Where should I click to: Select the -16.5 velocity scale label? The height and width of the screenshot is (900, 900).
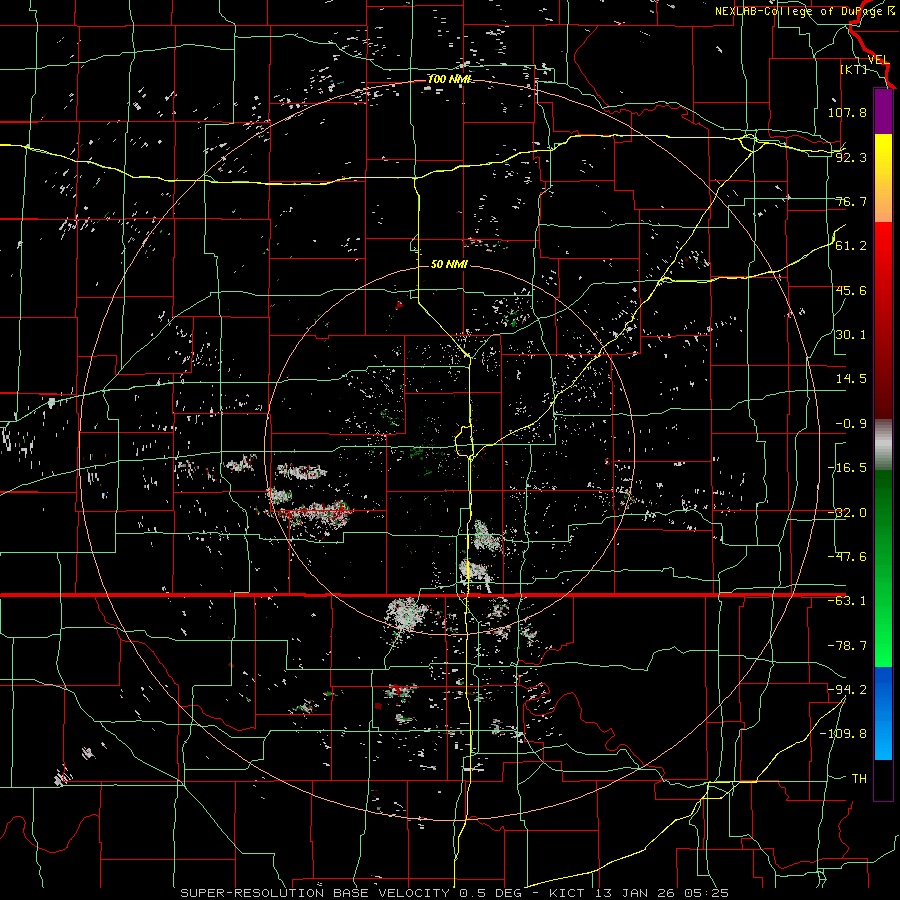coord(847,468)
